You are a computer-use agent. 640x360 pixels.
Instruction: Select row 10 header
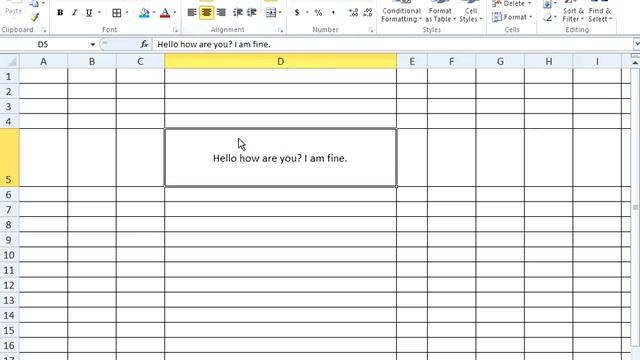[x=9, y=255]
